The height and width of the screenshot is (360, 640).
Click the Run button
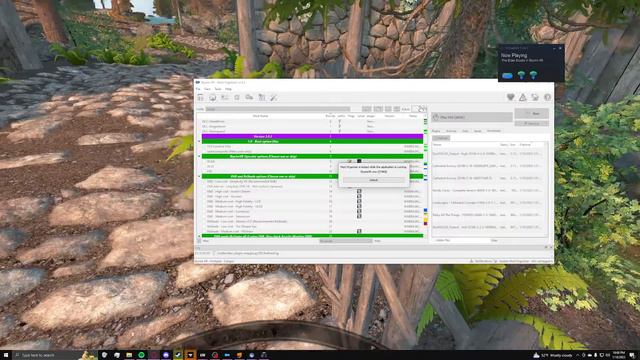click(x=532, y=113)
